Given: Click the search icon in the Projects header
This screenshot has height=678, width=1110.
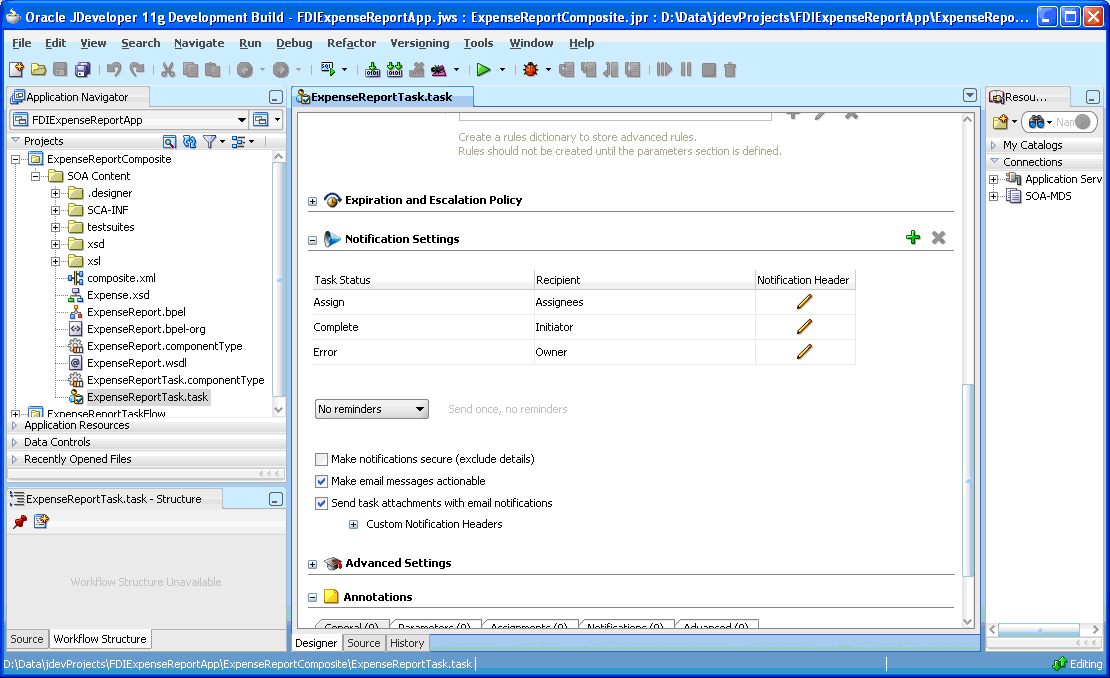Looking at the screenshot, I should tap(169, 142).
